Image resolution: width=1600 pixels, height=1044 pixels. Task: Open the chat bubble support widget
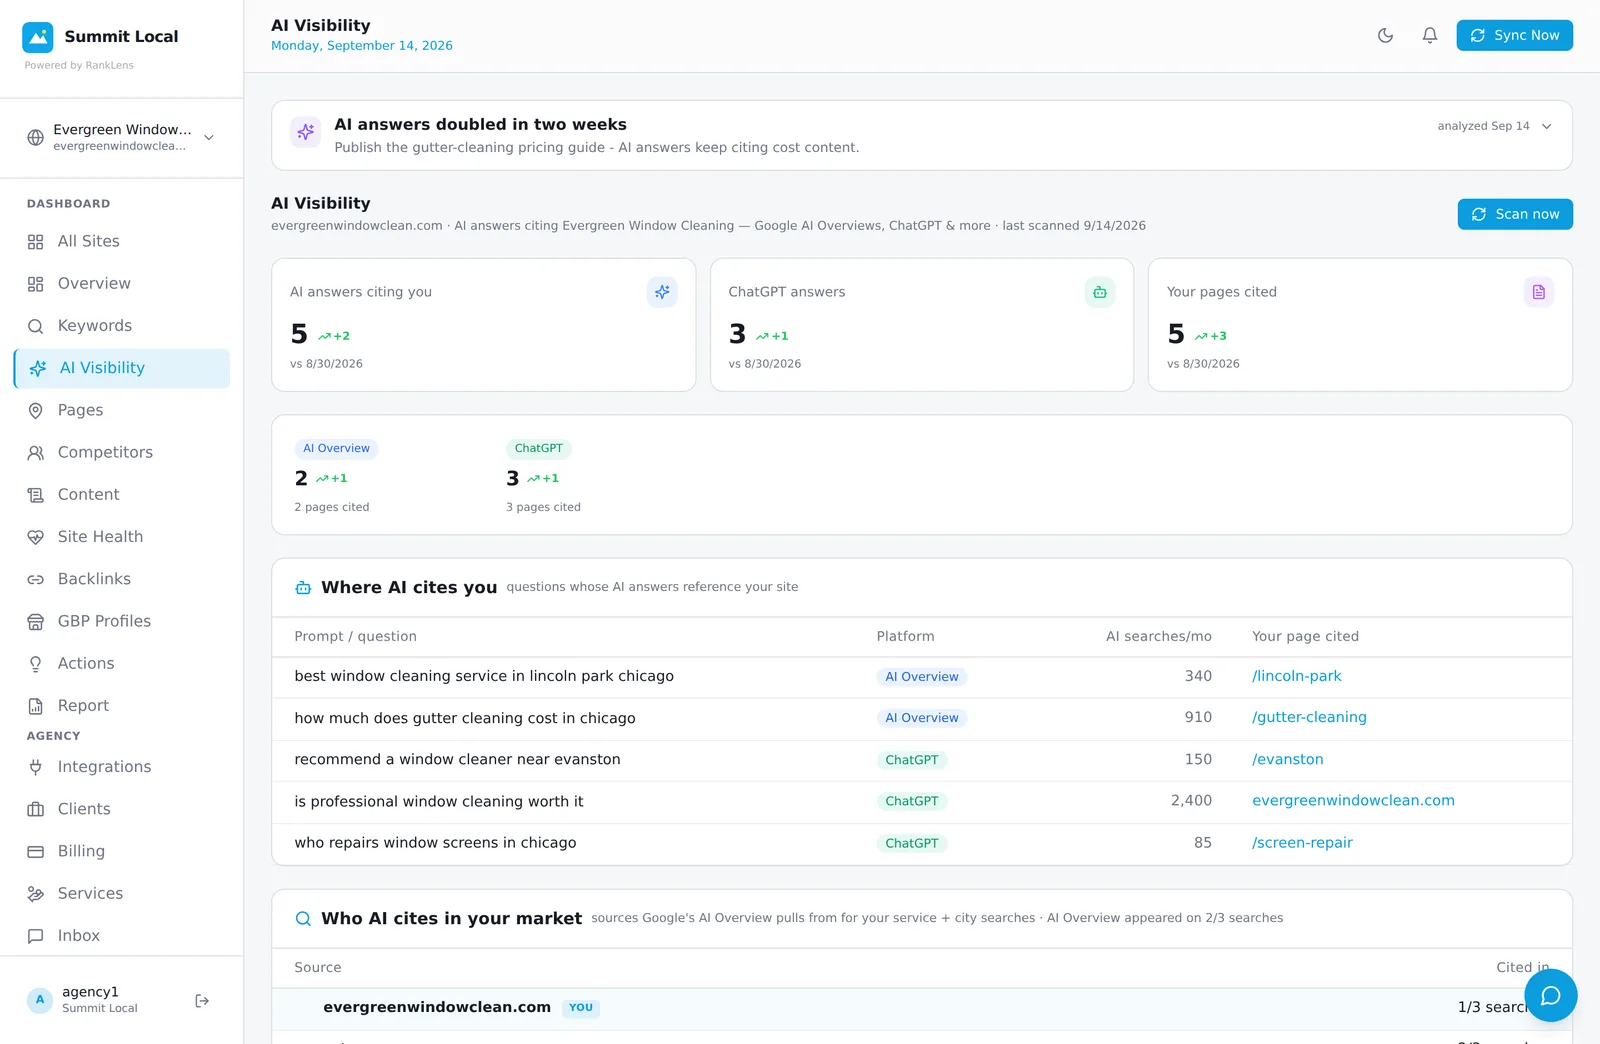click(x=1550, y=995)
